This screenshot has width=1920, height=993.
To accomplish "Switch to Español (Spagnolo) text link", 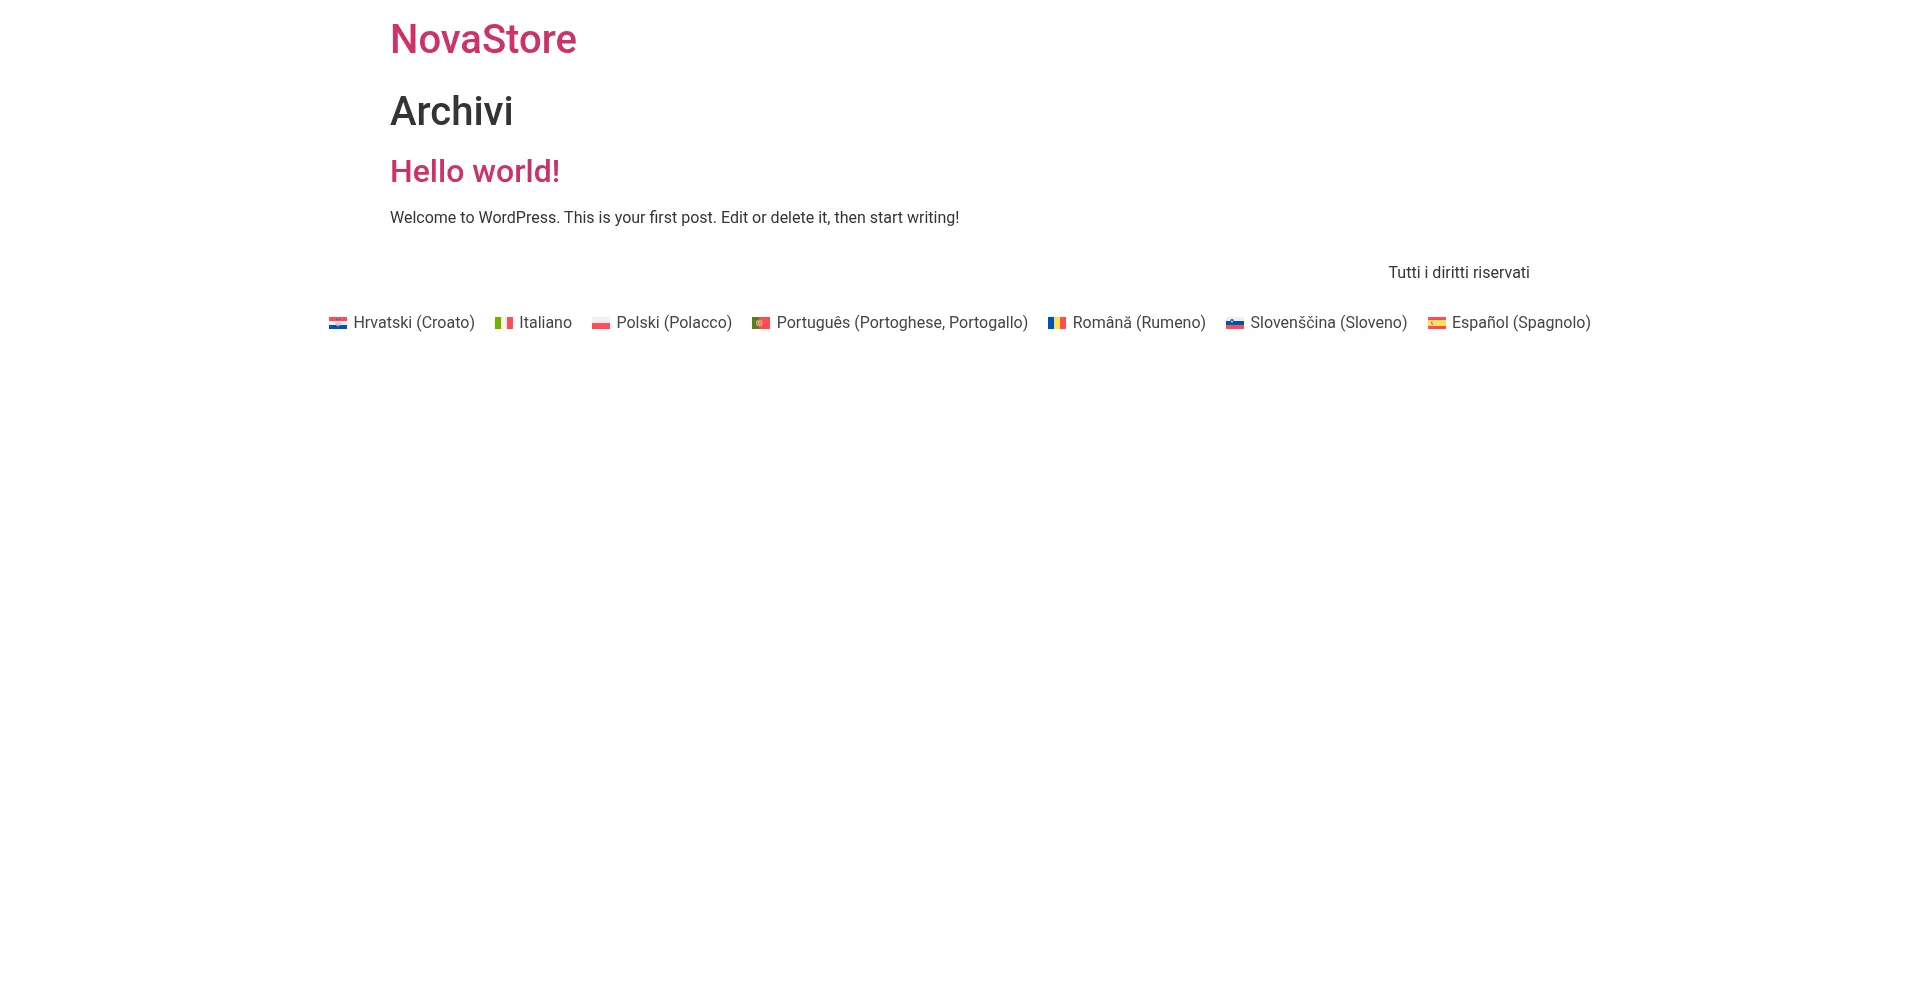I will (x=1521, y=323).
